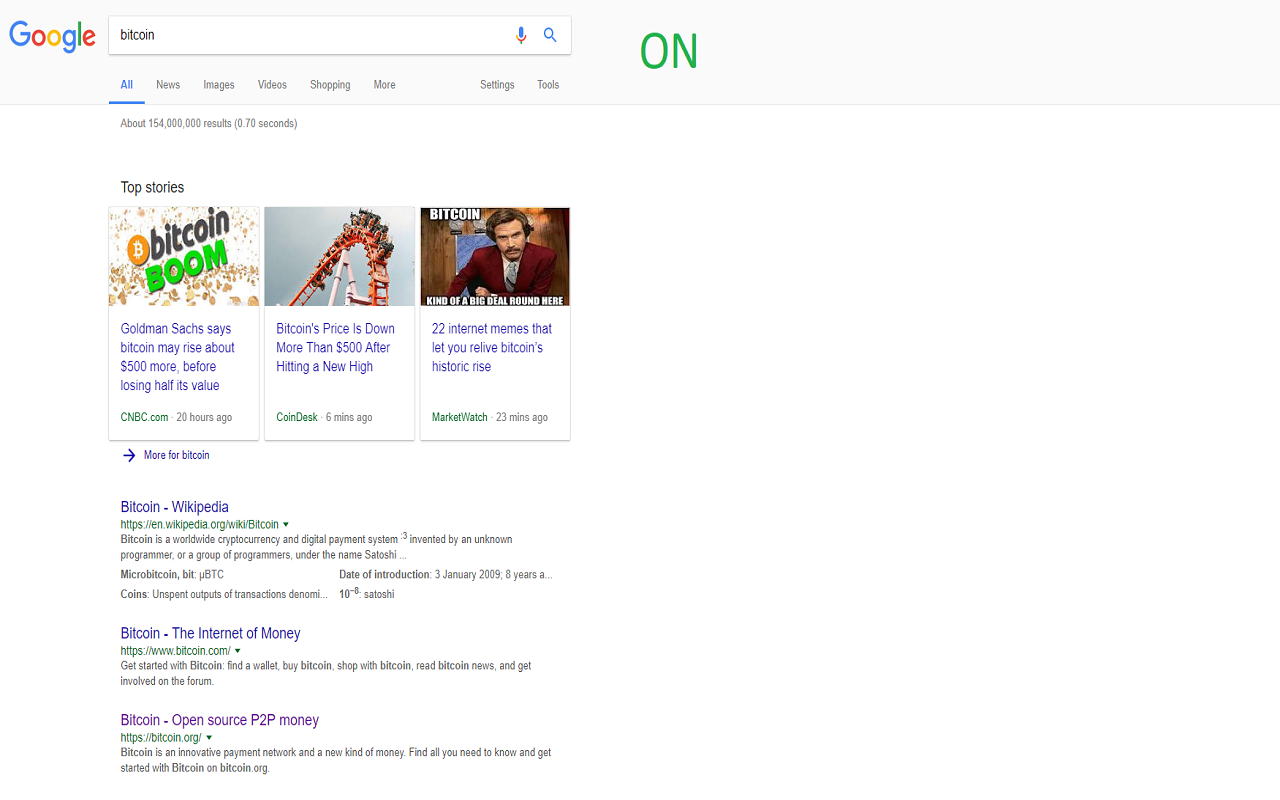
Task: Expand the dropdown arrow next to Wikipedia URL
Action: click(286, 524)
